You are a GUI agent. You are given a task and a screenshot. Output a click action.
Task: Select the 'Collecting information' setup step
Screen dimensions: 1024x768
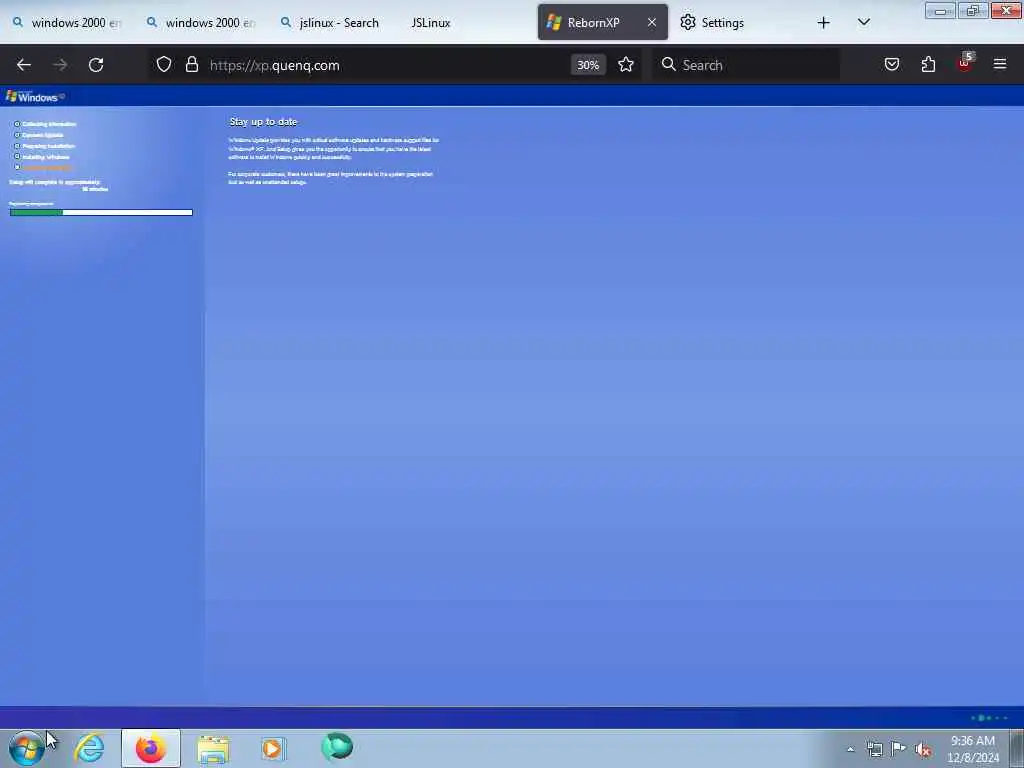(49, 124)
